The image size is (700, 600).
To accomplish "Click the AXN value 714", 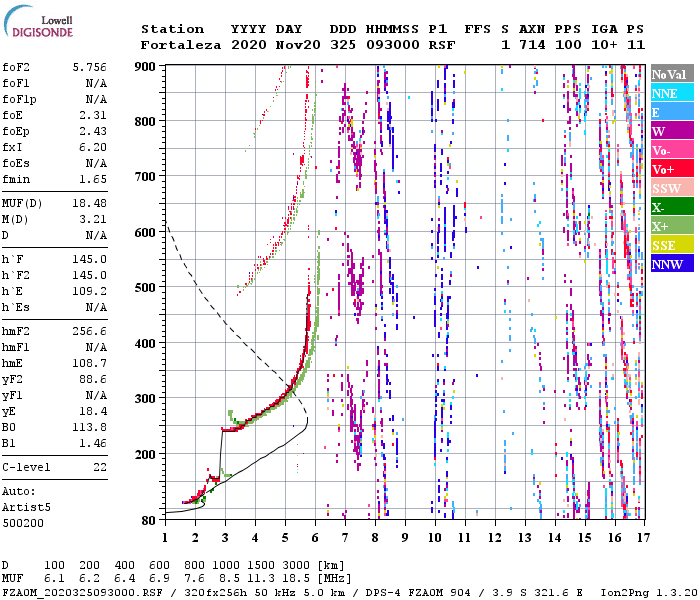I will (532, 45).
